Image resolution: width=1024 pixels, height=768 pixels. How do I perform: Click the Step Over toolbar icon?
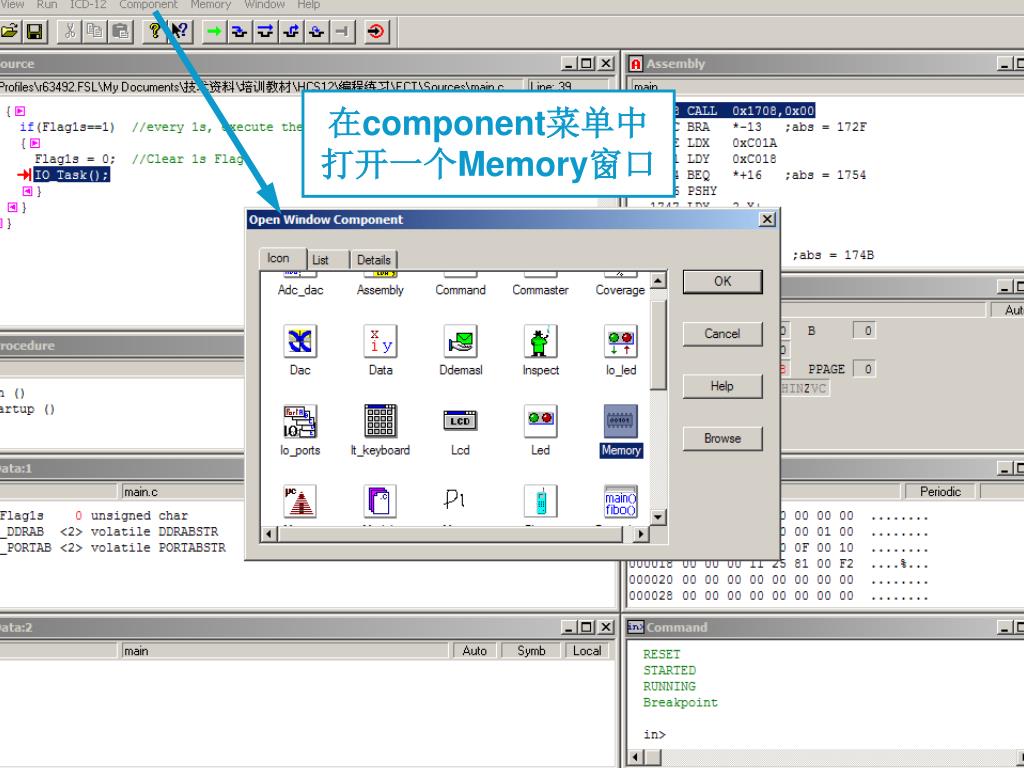click(264, 31)
